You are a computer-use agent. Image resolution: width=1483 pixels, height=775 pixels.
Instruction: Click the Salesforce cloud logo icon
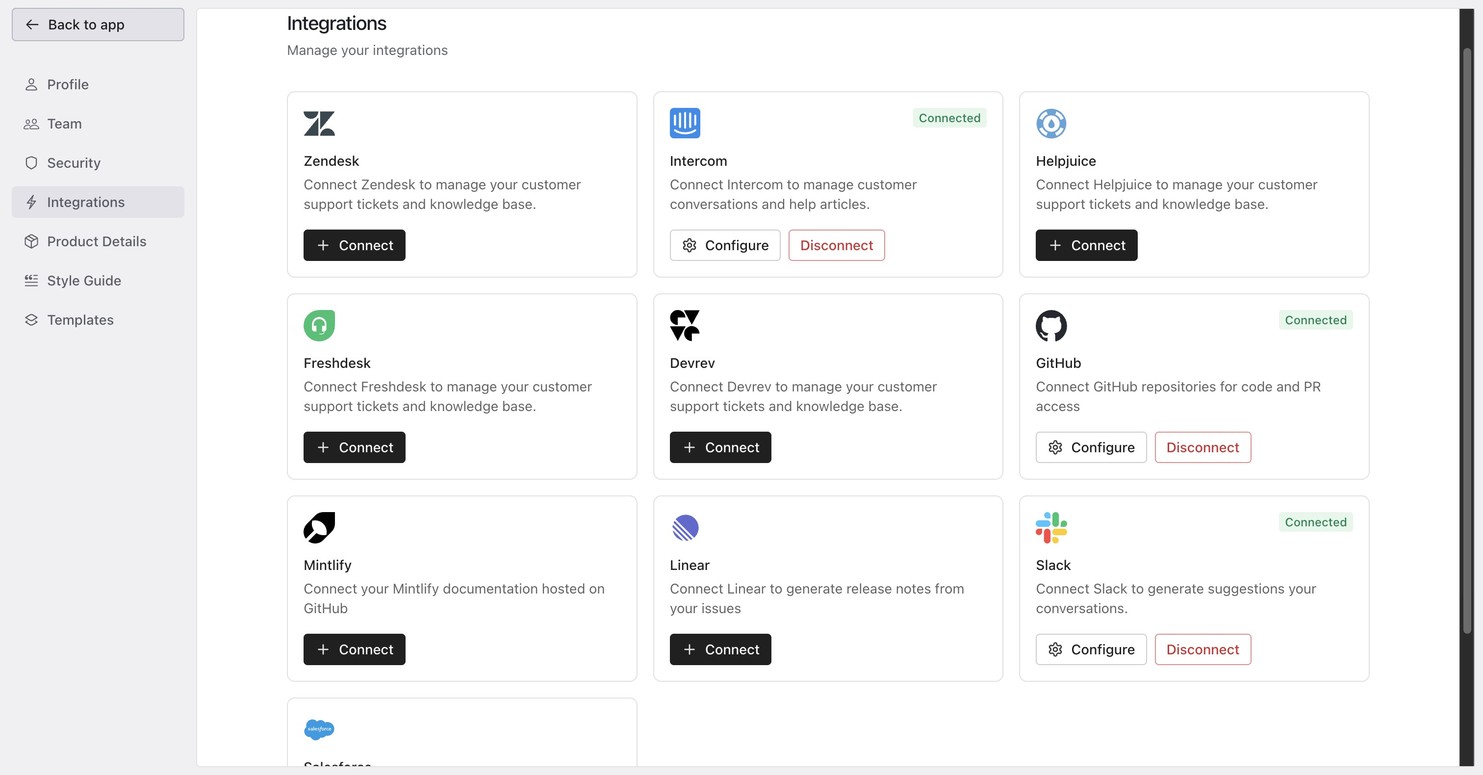[319, 729]
